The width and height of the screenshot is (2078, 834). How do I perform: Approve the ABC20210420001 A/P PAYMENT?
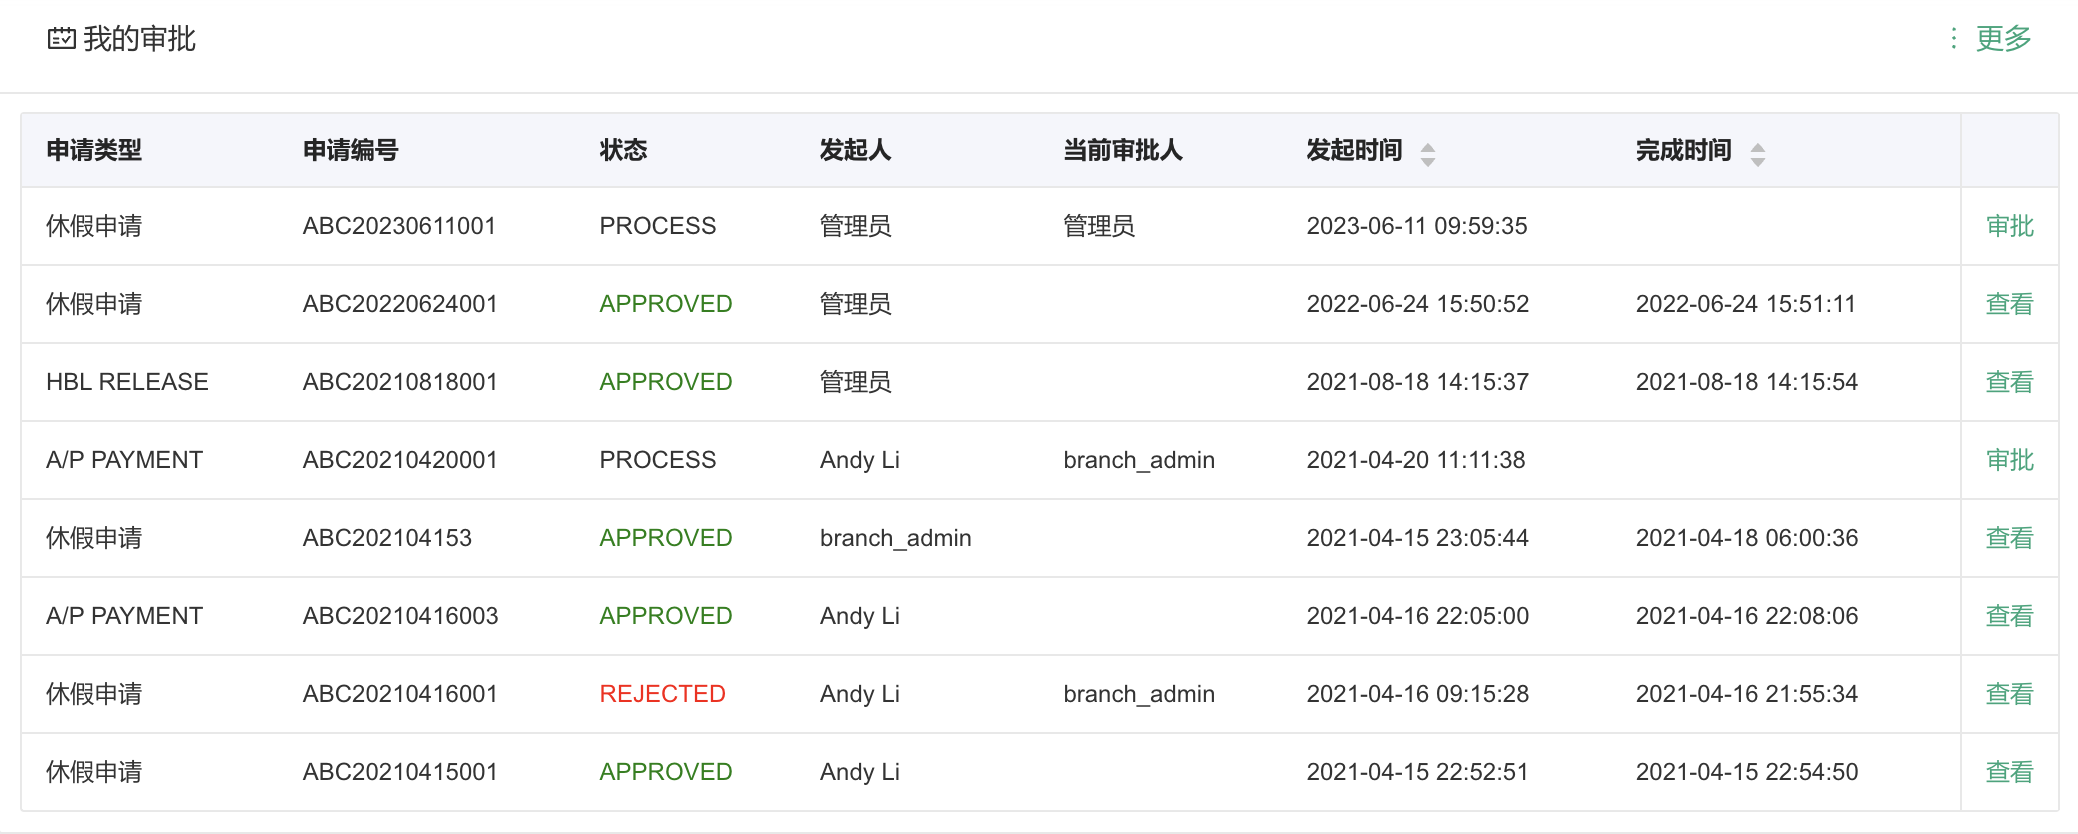pyautogui.click(x=2009, y=461)
